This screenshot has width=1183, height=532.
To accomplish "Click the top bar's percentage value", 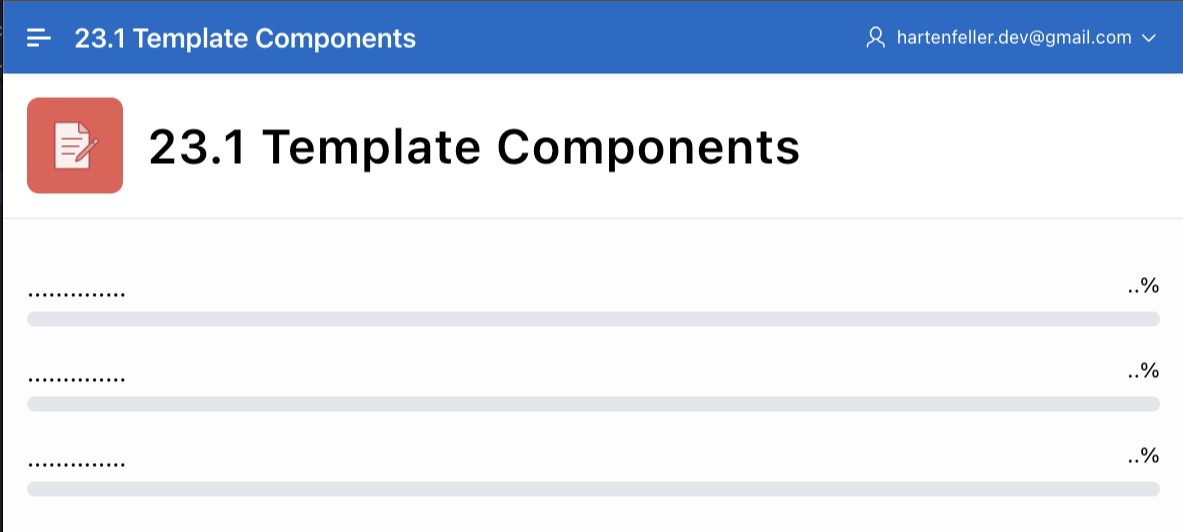I will point(1143,287).
